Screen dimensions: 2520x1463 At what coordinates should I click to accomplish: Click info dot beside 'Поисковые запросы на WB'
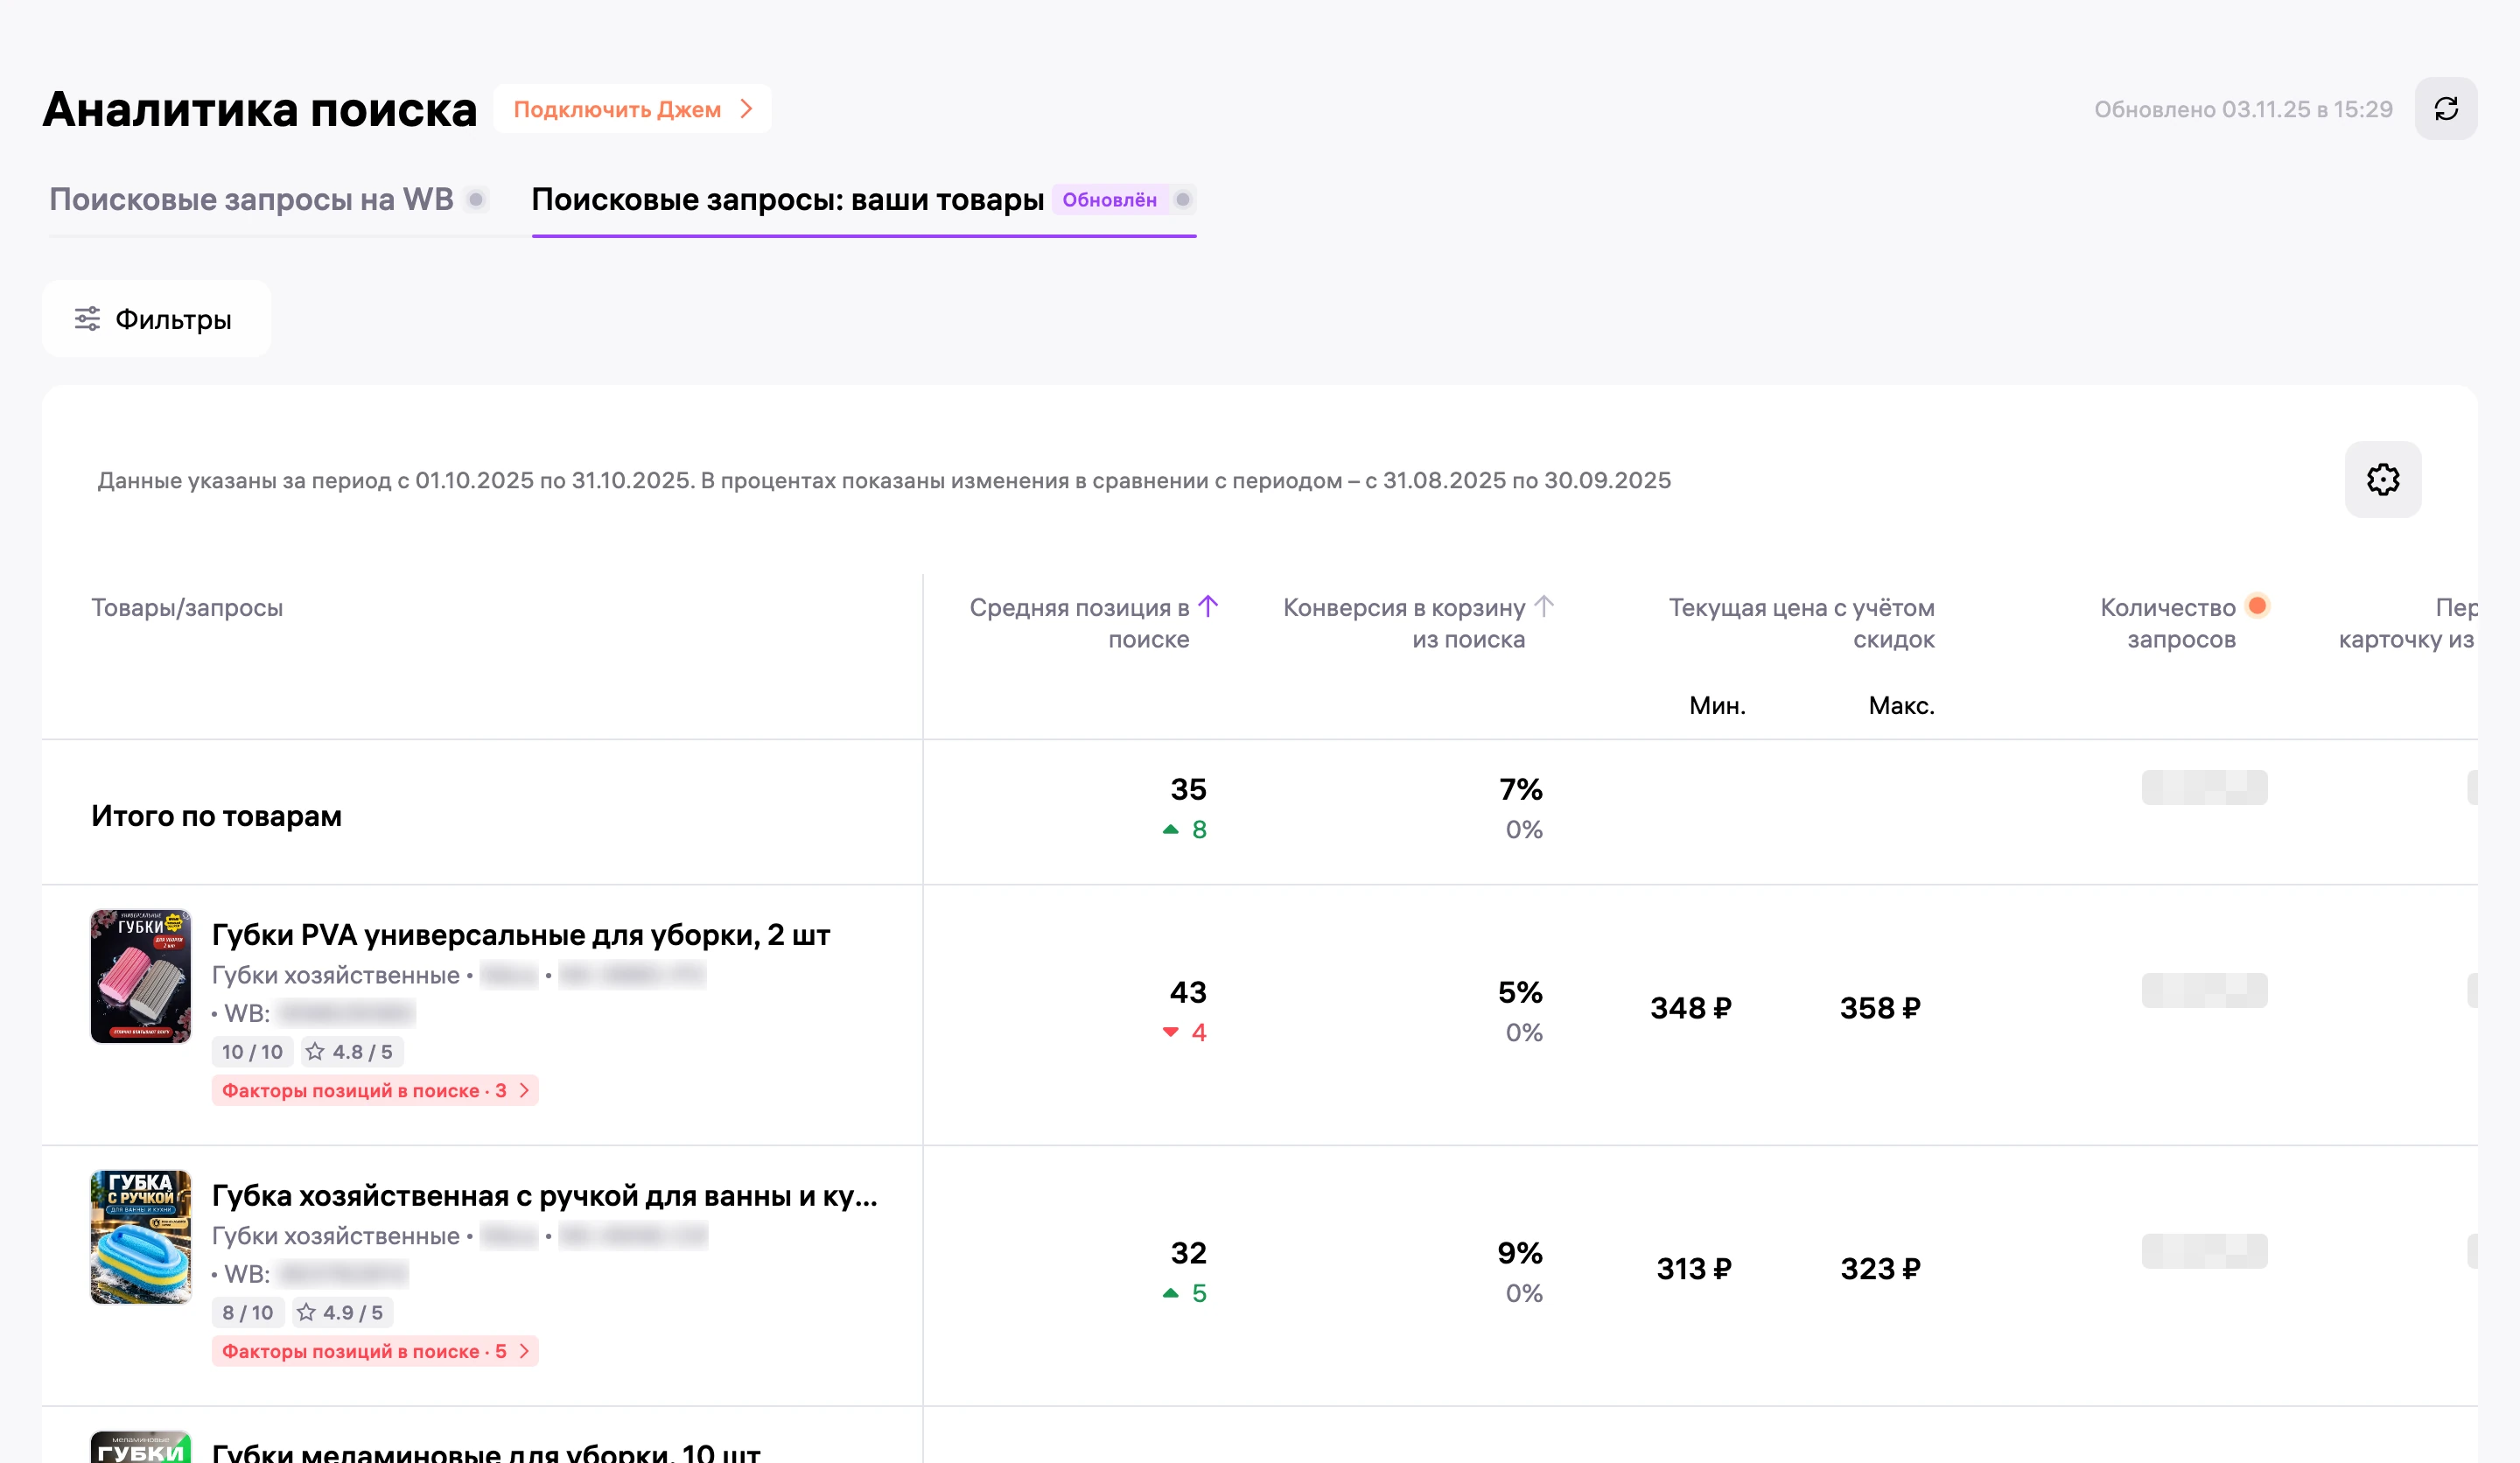pos(477,199)
